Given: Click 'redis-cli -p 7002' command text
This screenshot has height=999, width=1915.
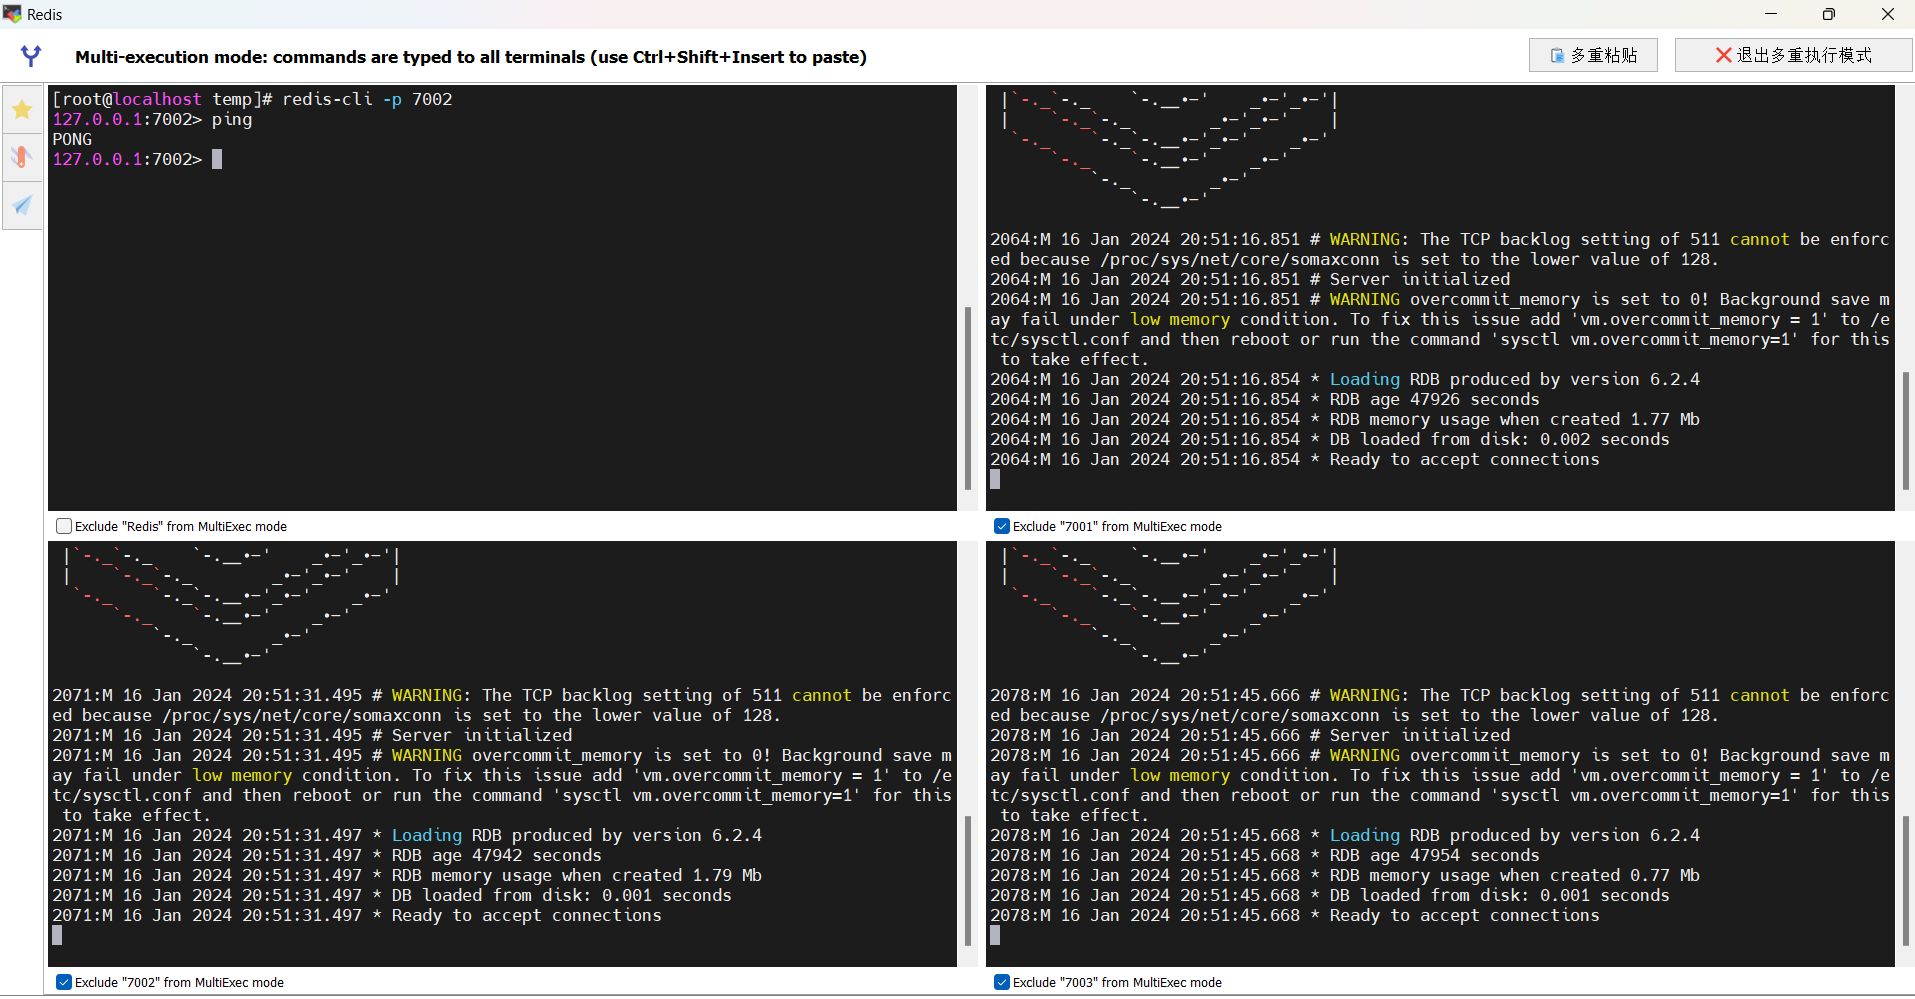Looking at the screenshot, I should 367,99.
